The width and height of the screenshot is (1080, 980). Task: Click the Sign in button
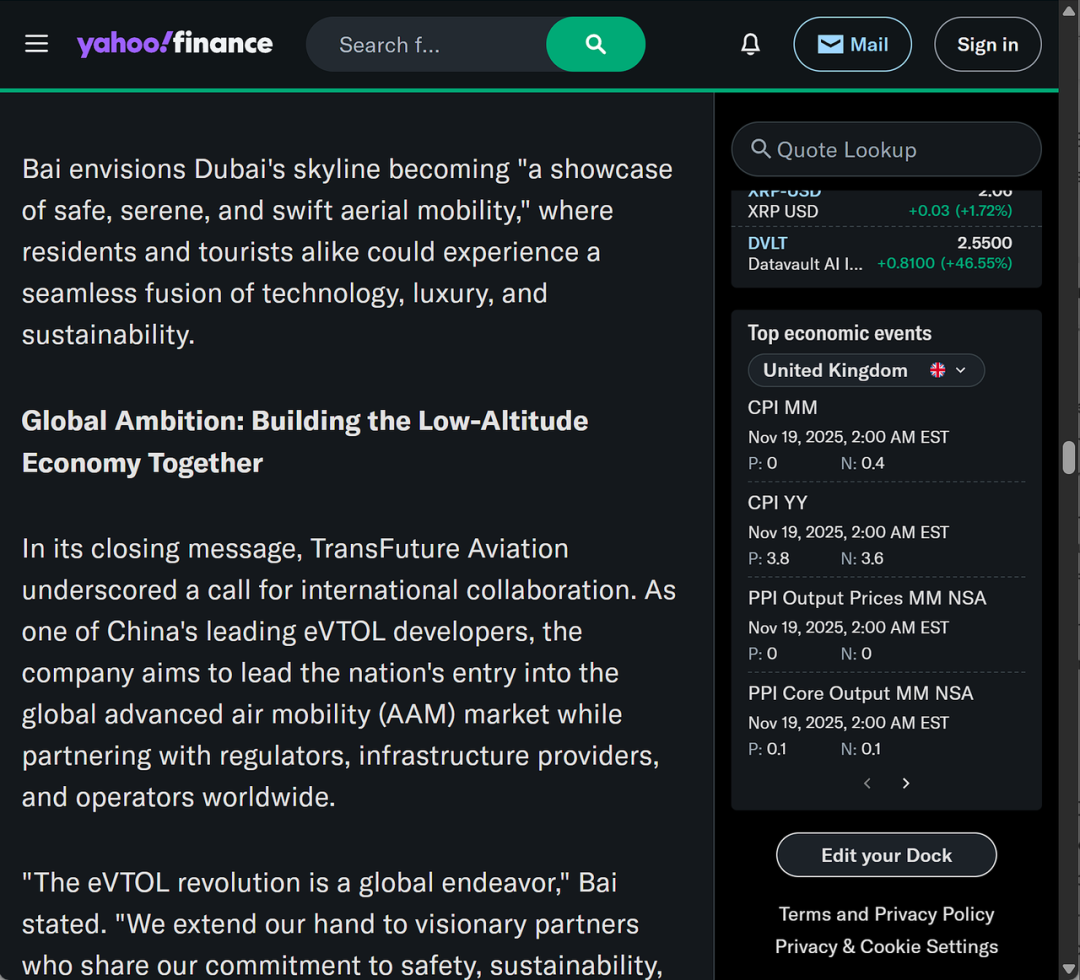(x=987, y=44)
